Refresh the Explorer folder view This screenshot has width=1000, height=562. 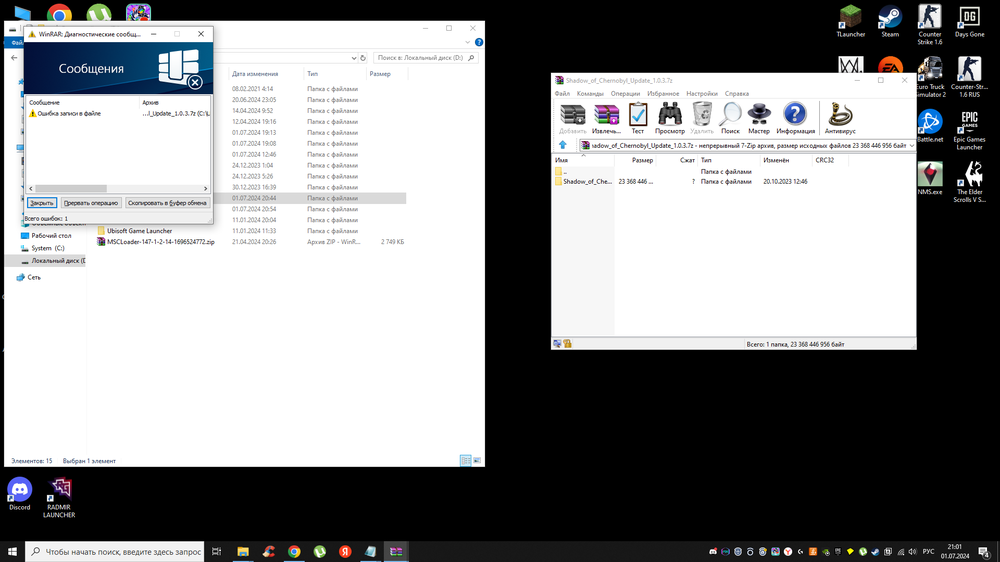click(363, 58)
